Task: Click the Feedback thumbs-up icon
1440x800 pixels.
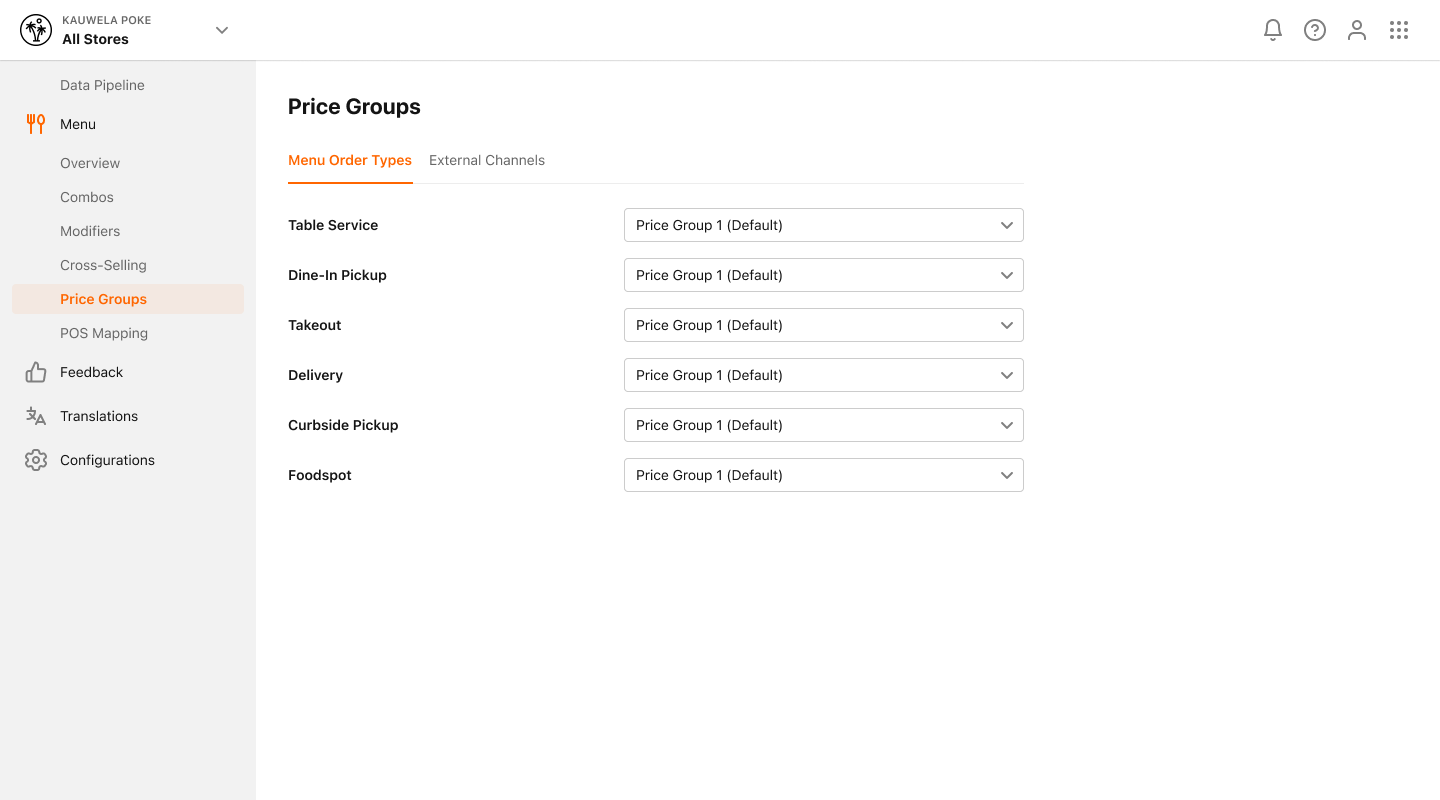Action: (36, 372)
